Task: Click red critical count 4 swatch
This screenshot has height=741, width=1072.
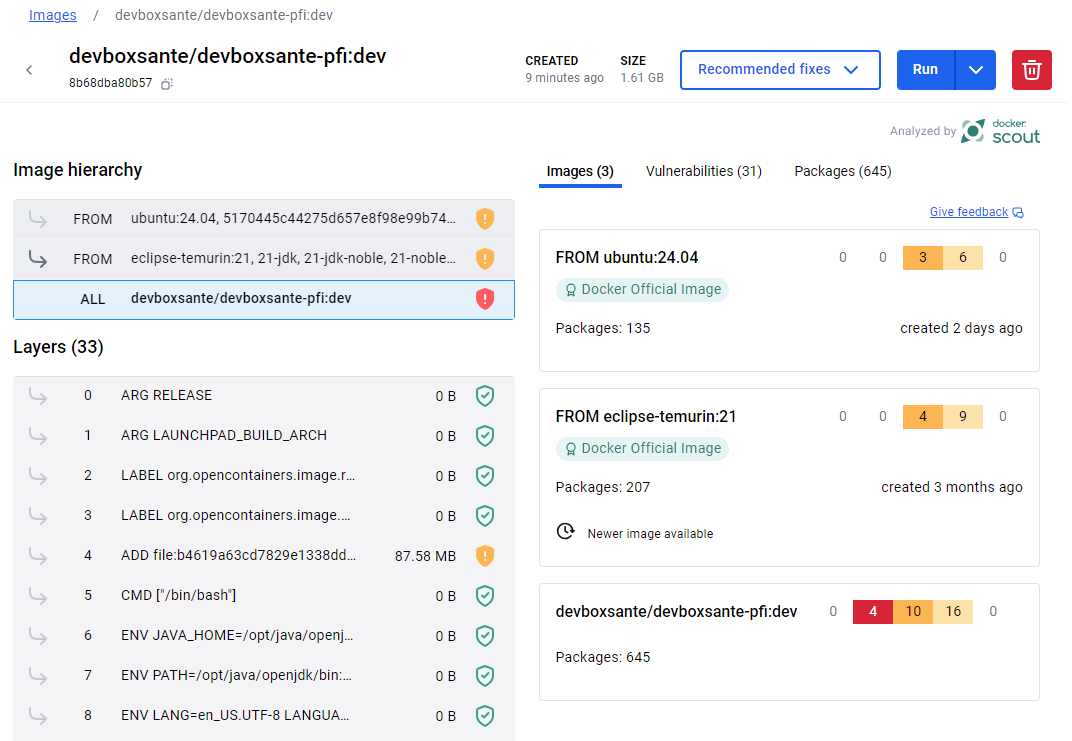Action: (x=872, y=611)
